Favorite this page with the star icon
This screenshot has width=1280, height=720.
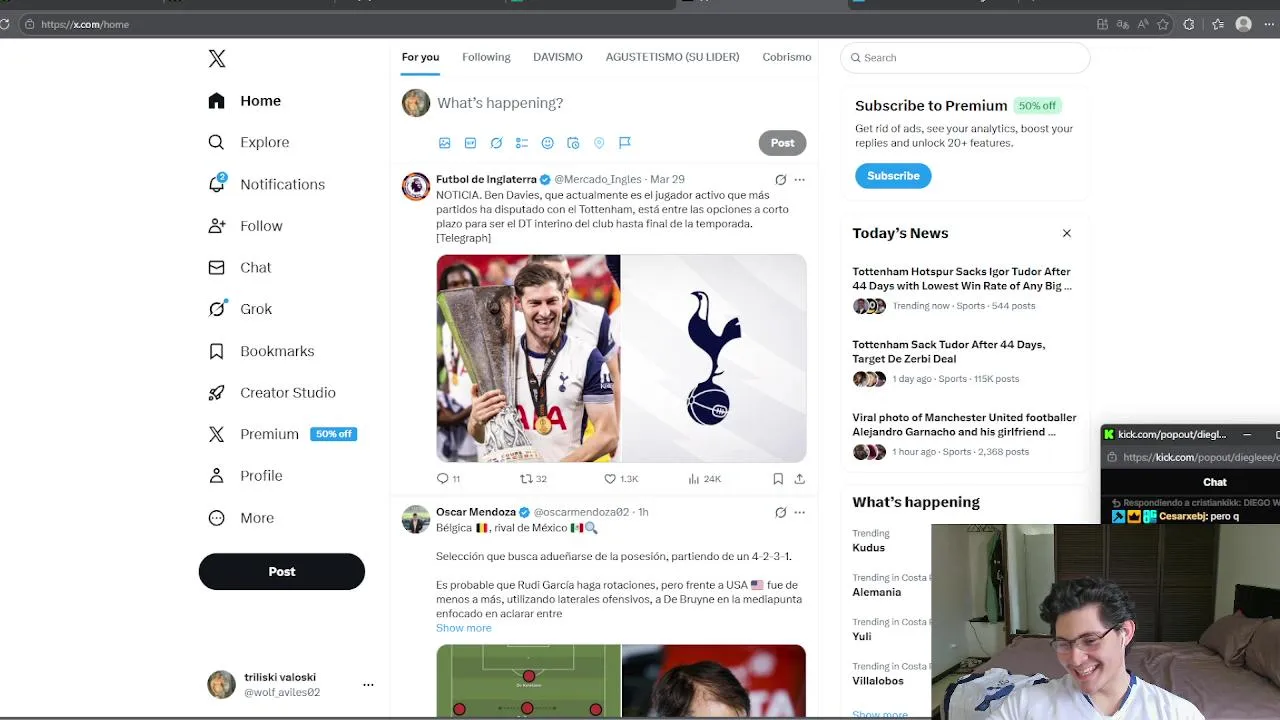coord(1163,24)
